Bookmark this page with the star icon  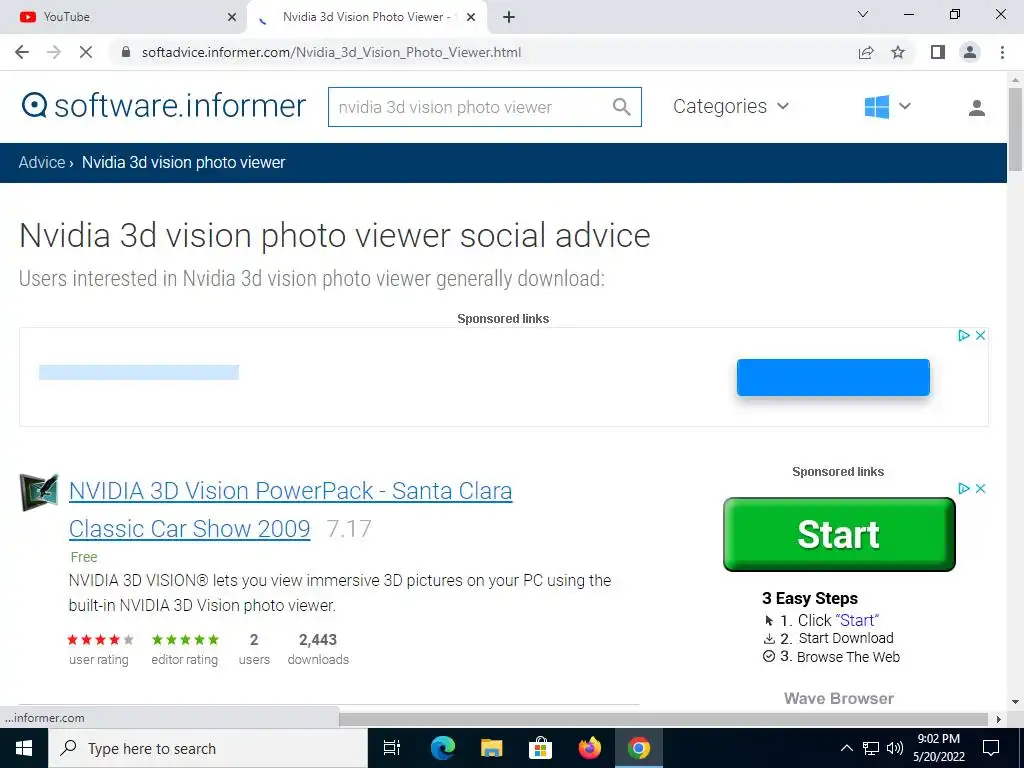898,52
